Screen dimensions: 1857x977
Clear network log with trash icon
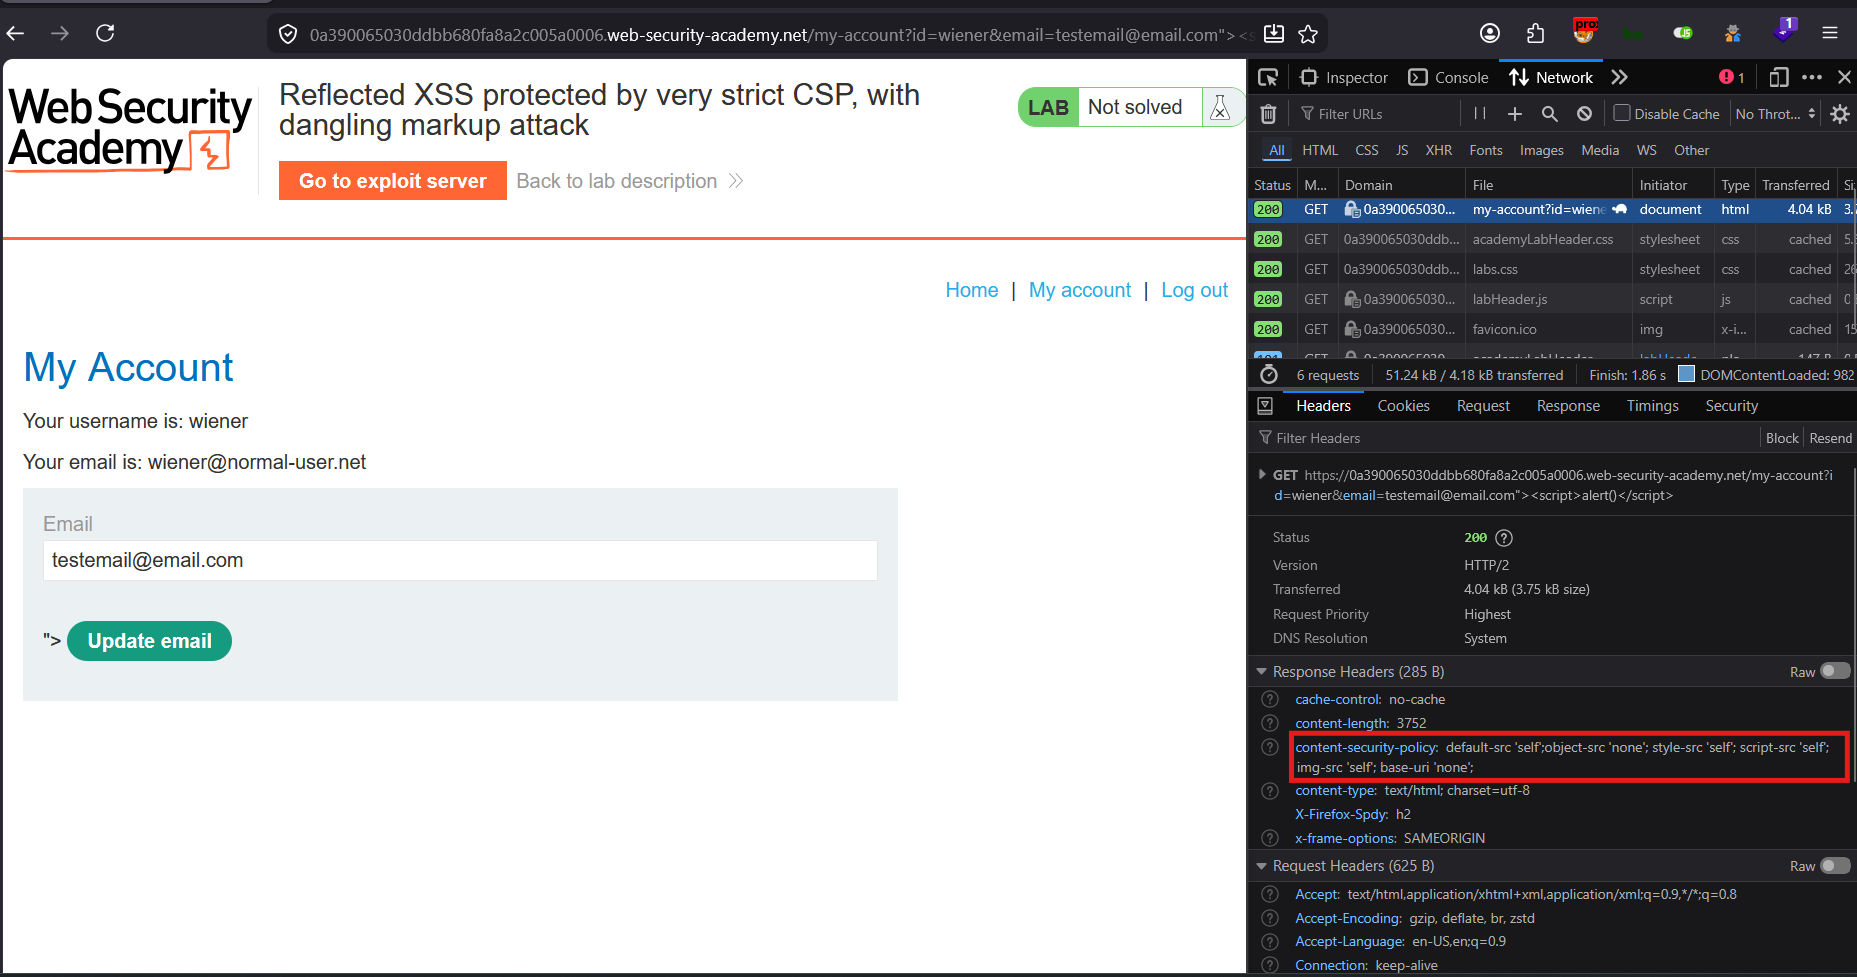(x=1268, y=114)
